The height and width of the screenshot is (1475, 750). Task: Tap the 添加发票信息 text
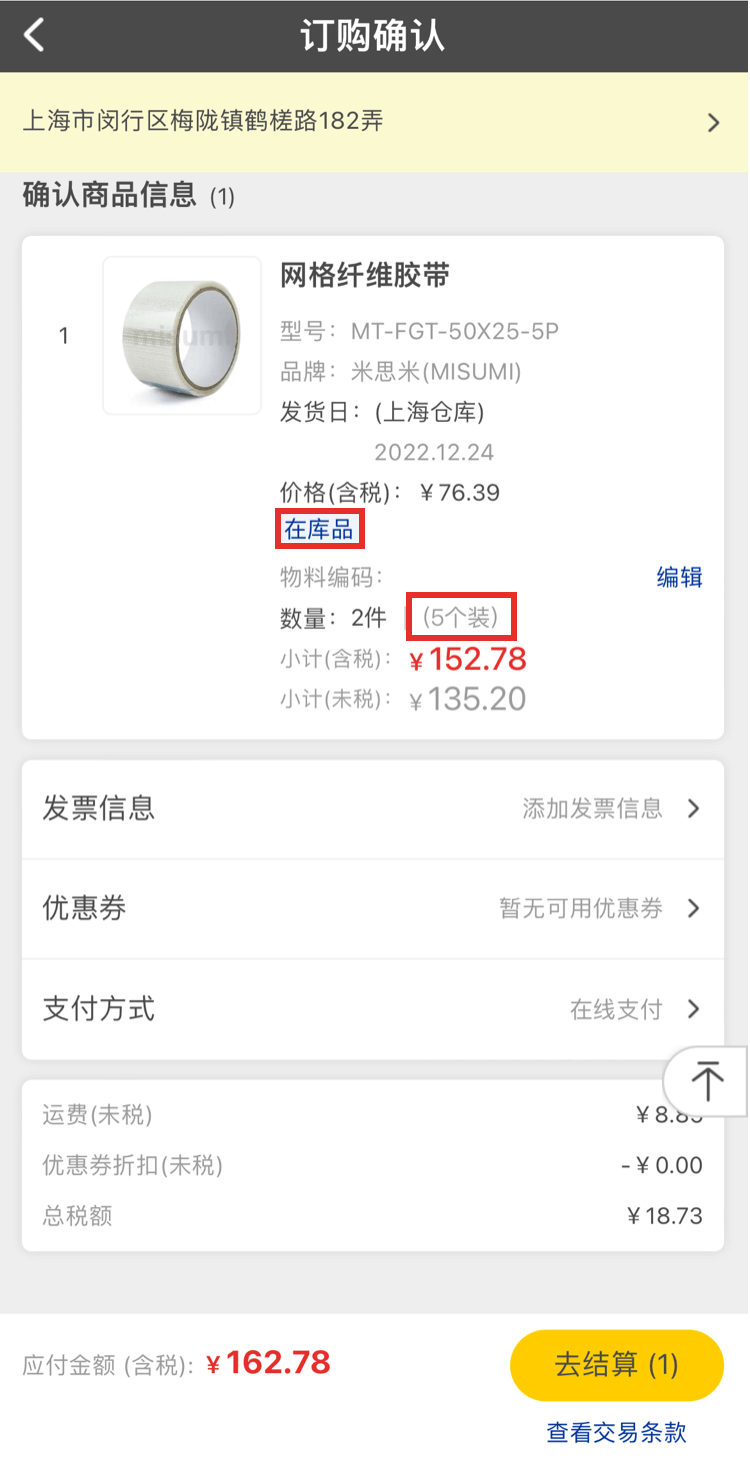point(592,809)
